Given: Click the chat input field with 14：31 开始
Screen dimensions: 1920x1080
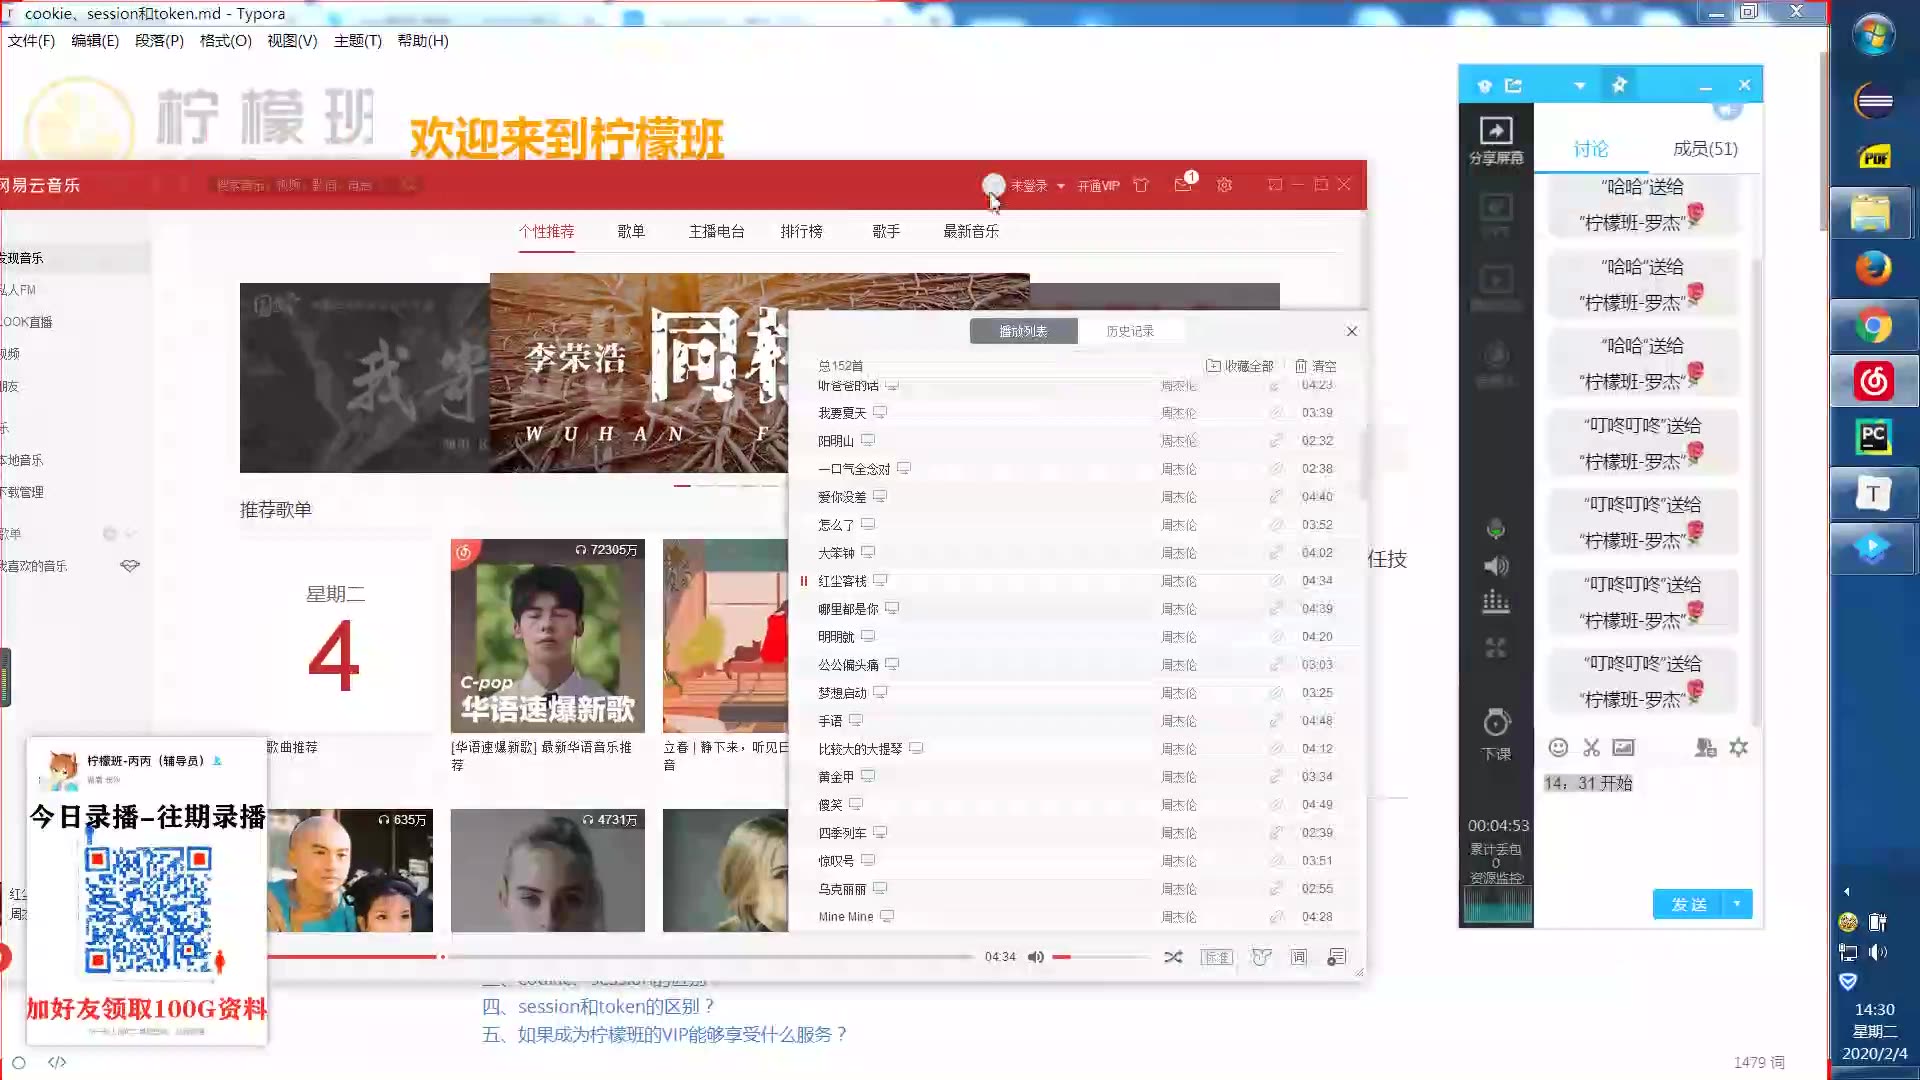Looking at the screenshot, I should (1646, 825).
